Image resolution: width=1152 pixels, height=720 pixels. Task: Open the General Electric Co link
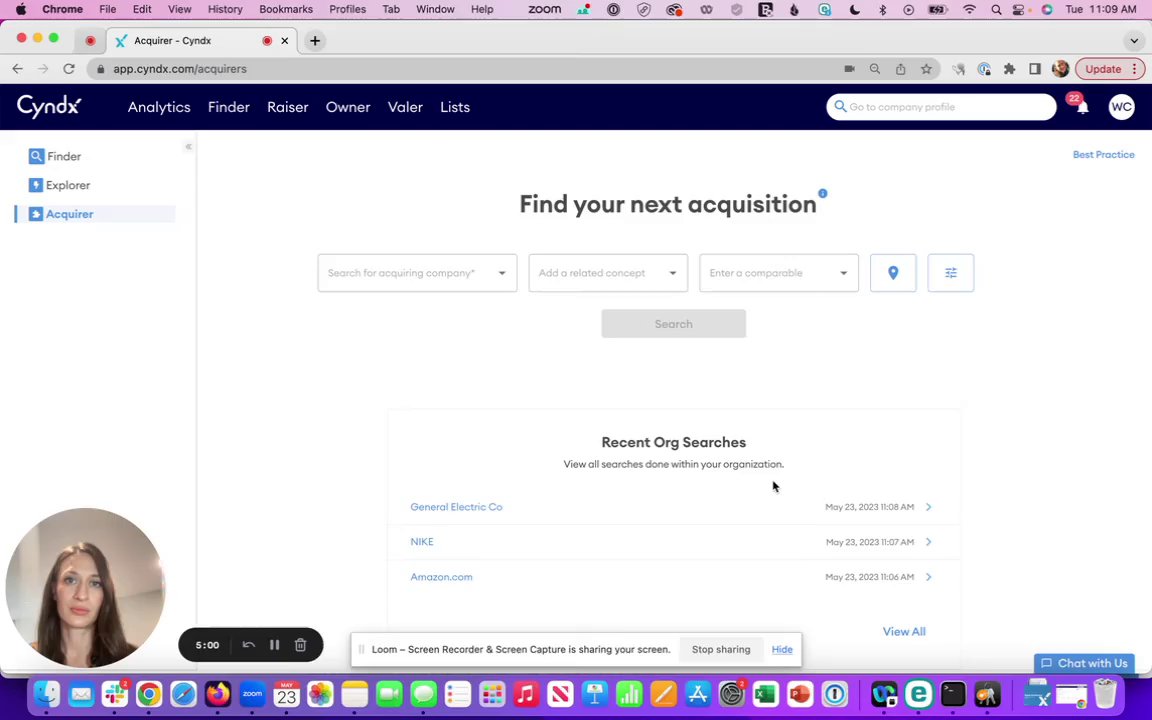pyautogui.click(x=456, y=507)
